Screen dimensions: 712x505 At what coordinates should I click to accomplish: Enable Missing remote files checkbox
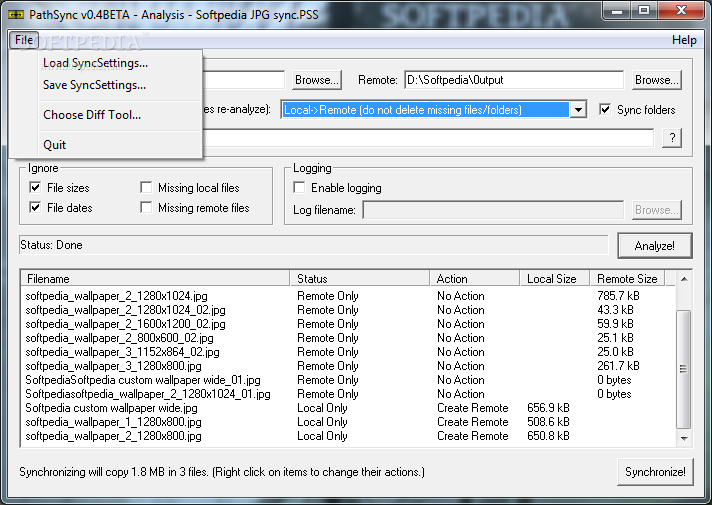[146, 208]
